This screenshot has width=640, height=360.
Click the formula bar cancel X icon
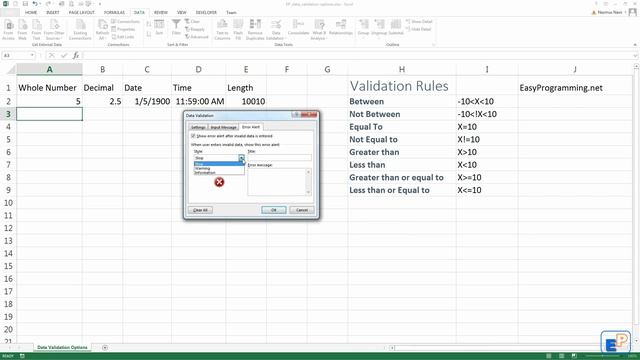tap(51, 55)
